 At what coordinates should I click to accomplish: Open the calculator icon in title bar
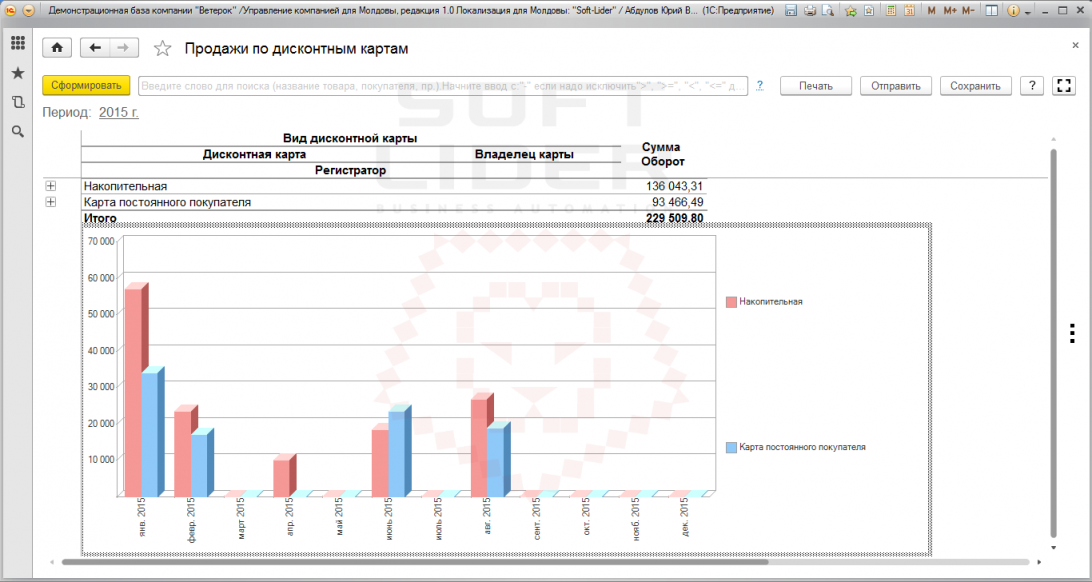coord(891,10)
